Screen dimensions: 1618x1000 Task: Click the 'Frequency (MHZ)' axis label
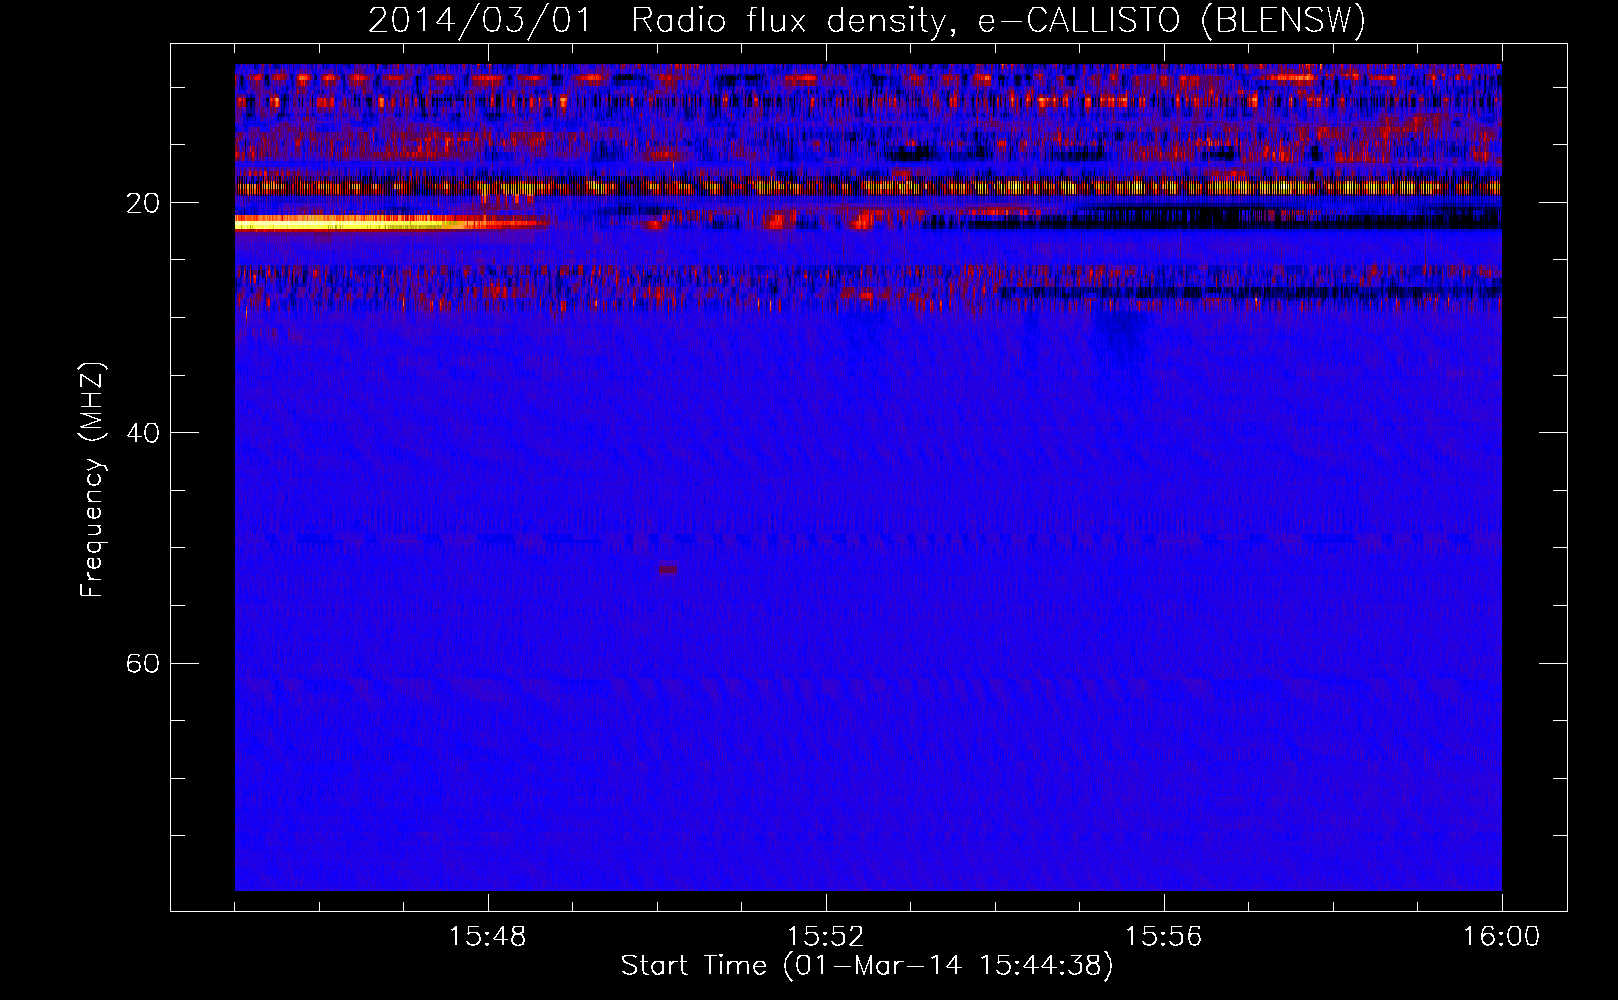pos(92,480)
